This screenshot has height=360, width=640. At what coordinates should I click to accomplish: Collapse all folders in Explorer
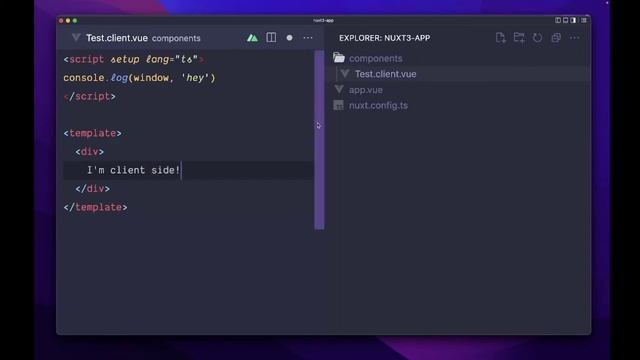pyautogui.click(x=556, y=38)
